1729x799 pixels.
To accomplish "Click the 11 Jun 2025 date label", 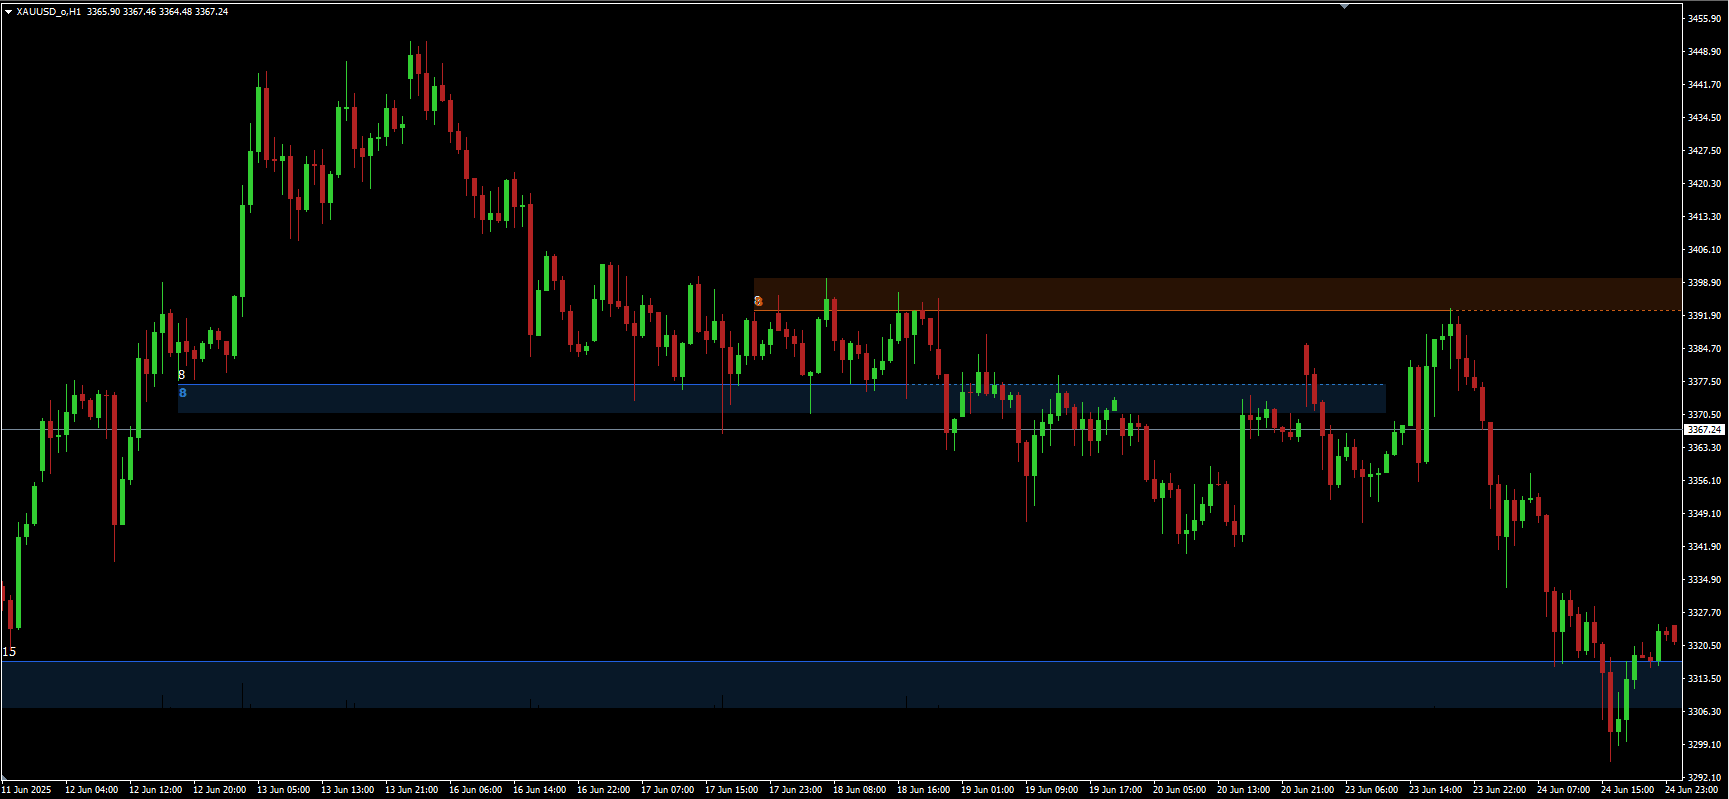I will pos(27,790).
